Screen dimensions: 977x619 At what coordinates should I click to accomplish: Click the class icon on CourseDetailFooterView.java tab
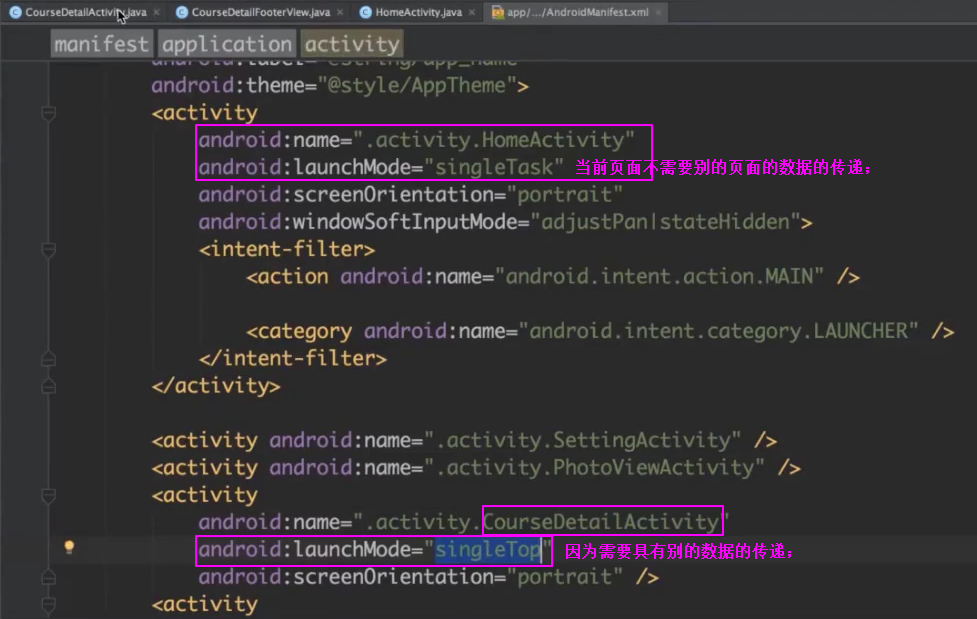181,12
